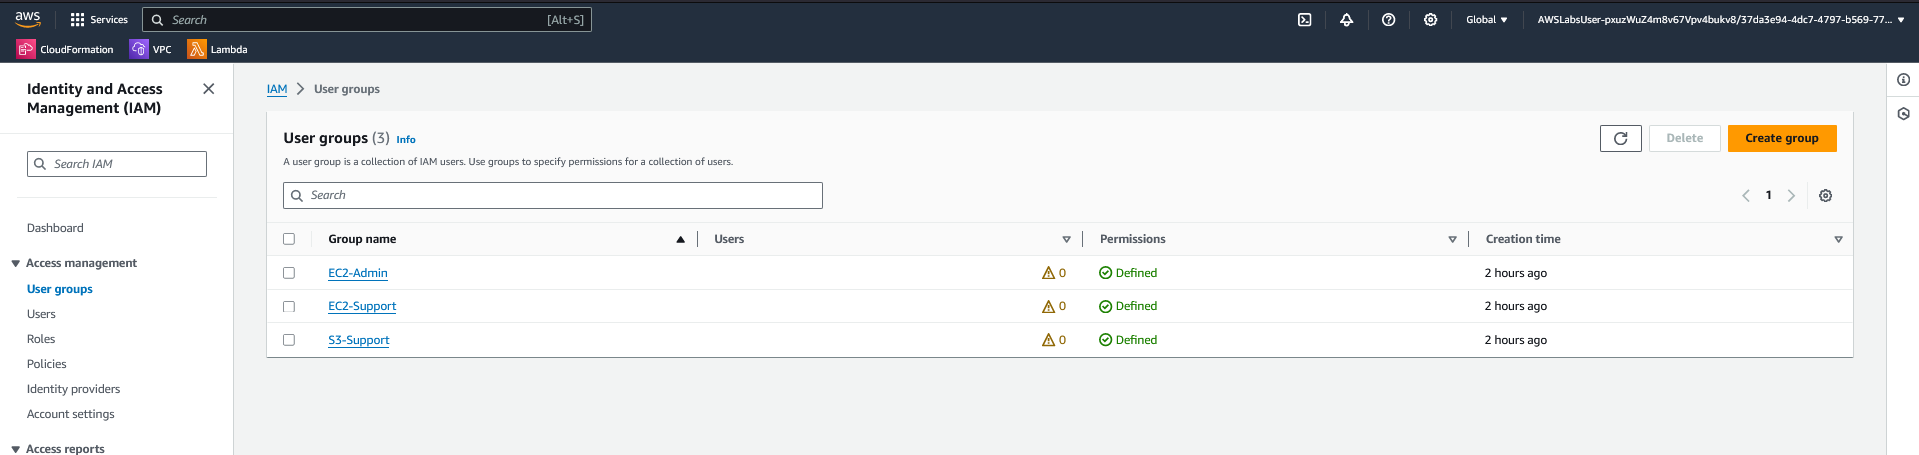Viewport: 1919px width, 455px height.
Task: Open Users in IAM sidebar
Action: (41, 314)
